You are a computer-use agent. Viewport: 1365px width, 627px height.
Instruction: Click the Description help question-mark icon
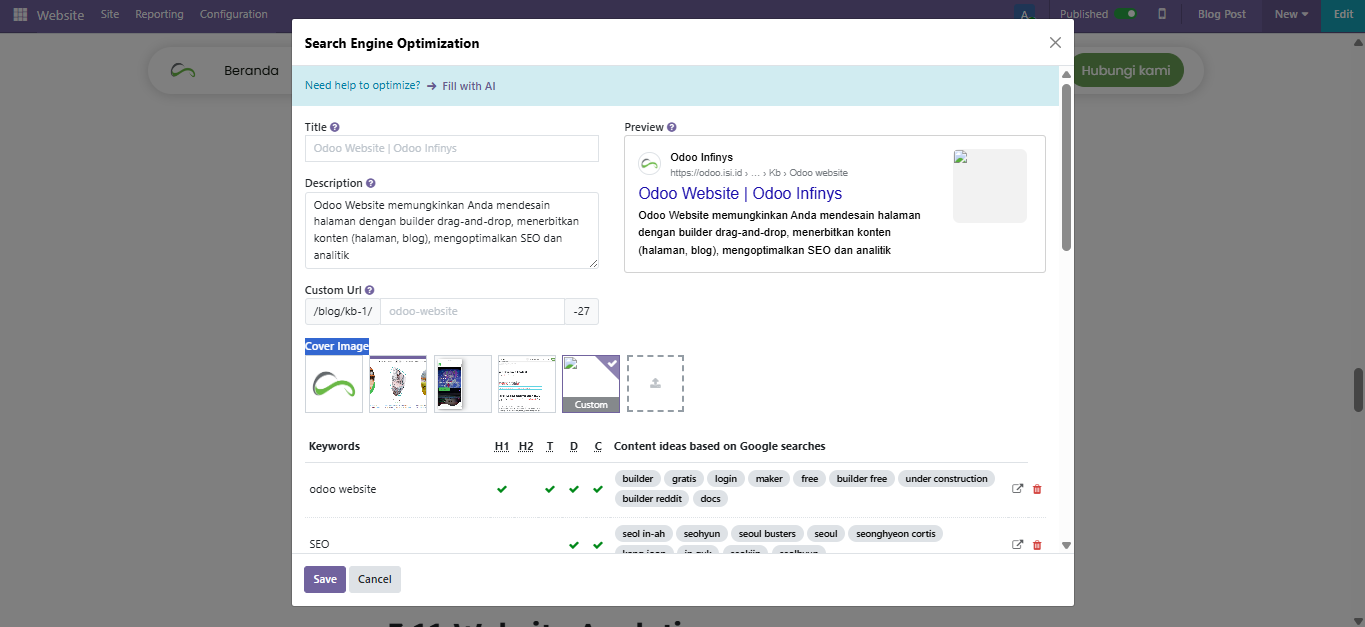coord(371,184)
